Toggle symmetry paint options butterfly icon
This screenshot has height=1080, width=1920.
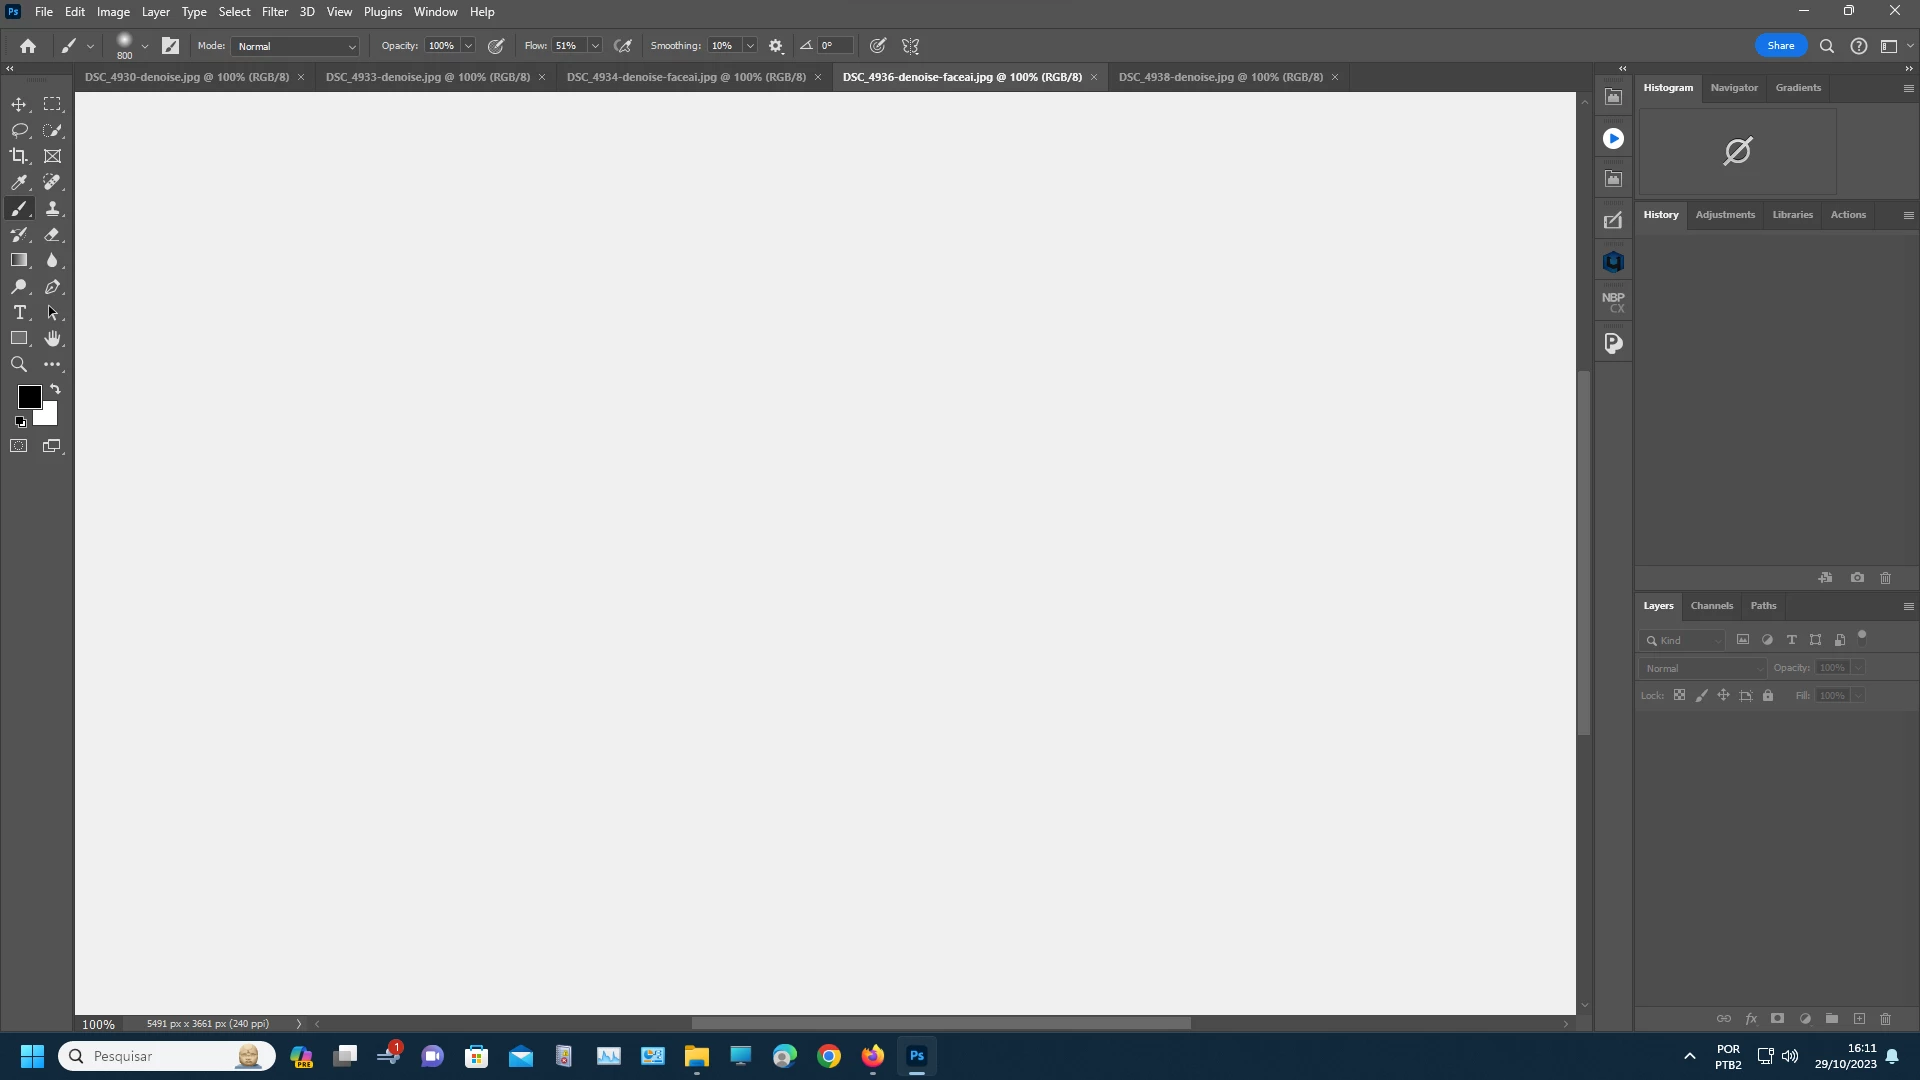[910, 46]
